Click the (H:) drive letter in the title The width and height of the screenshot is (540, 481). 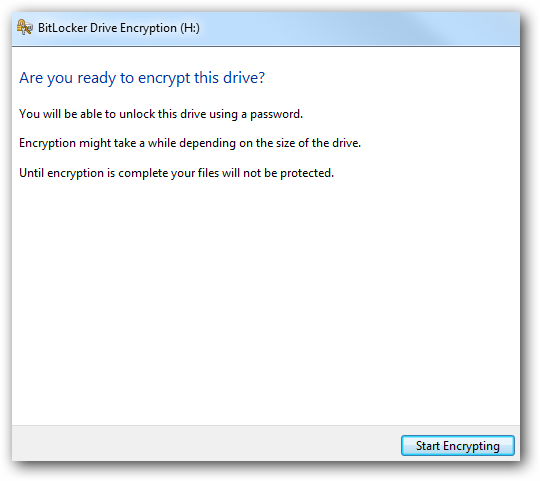tap(190, 28)
